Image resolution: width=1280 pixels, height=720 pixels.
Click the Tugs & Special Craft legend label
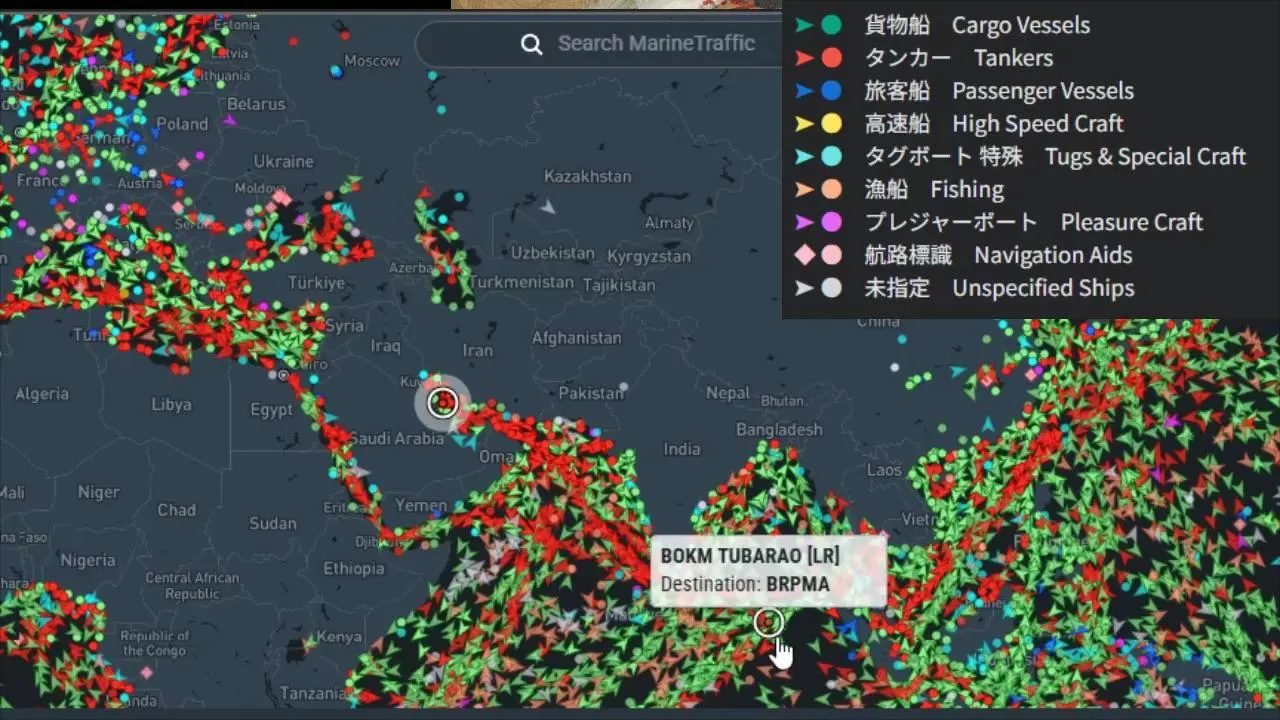tap(1146, 157)
